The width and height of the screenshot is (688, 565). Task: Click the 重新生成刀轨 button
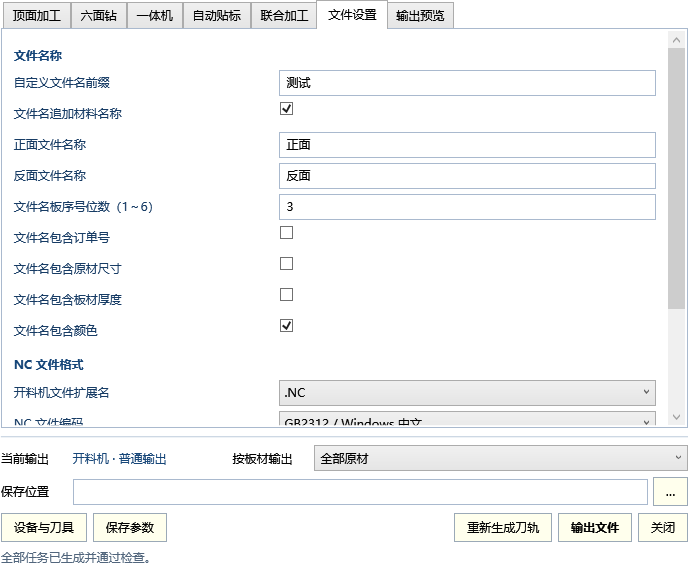[503, 527]
